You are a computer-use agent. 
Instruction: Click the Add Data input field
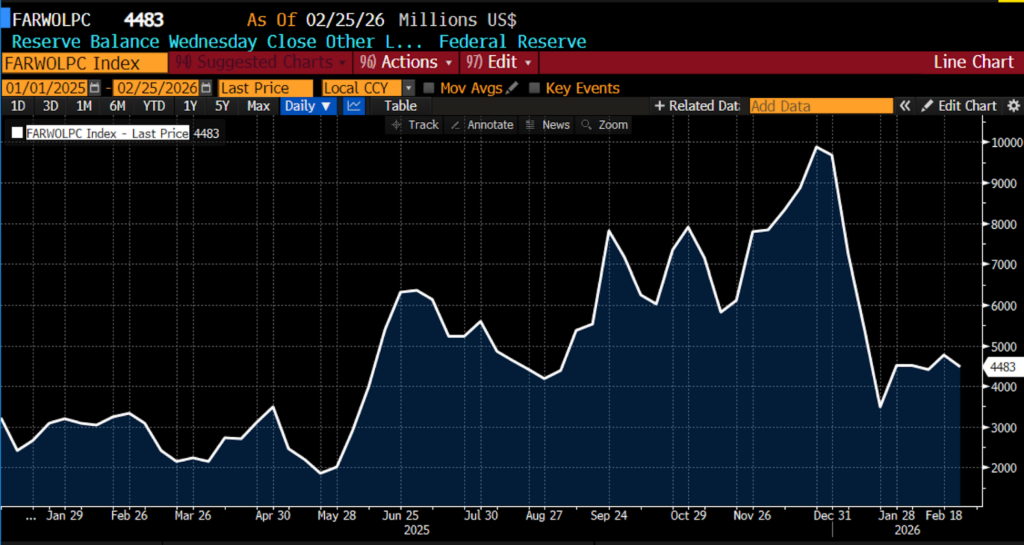click(820, 106)
